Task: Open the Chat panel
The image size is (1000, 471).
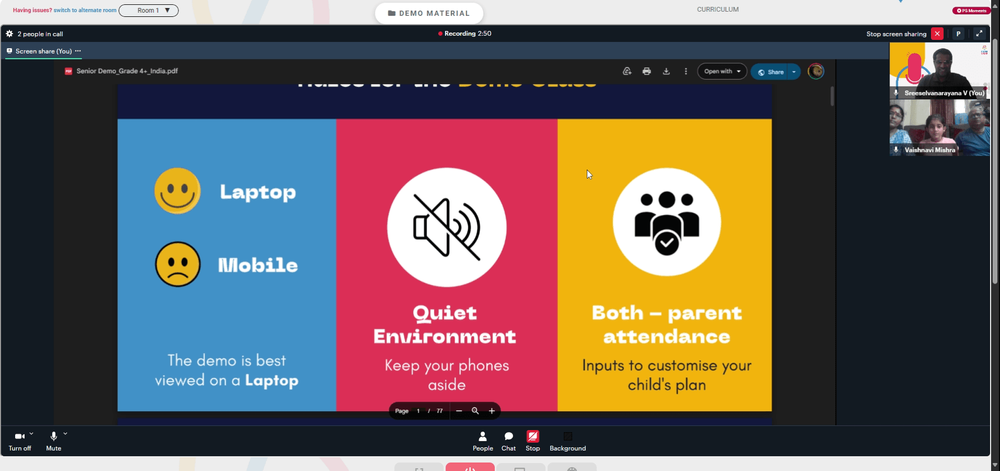Action: (508, 441)
